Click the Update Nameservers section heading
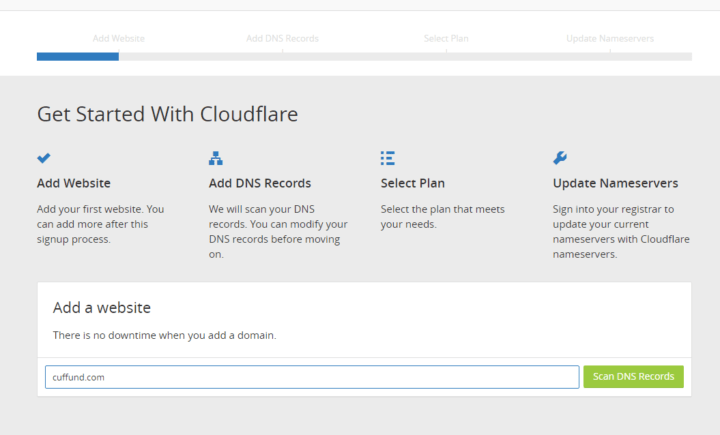The image size is (720, 435). click(615, 183)
